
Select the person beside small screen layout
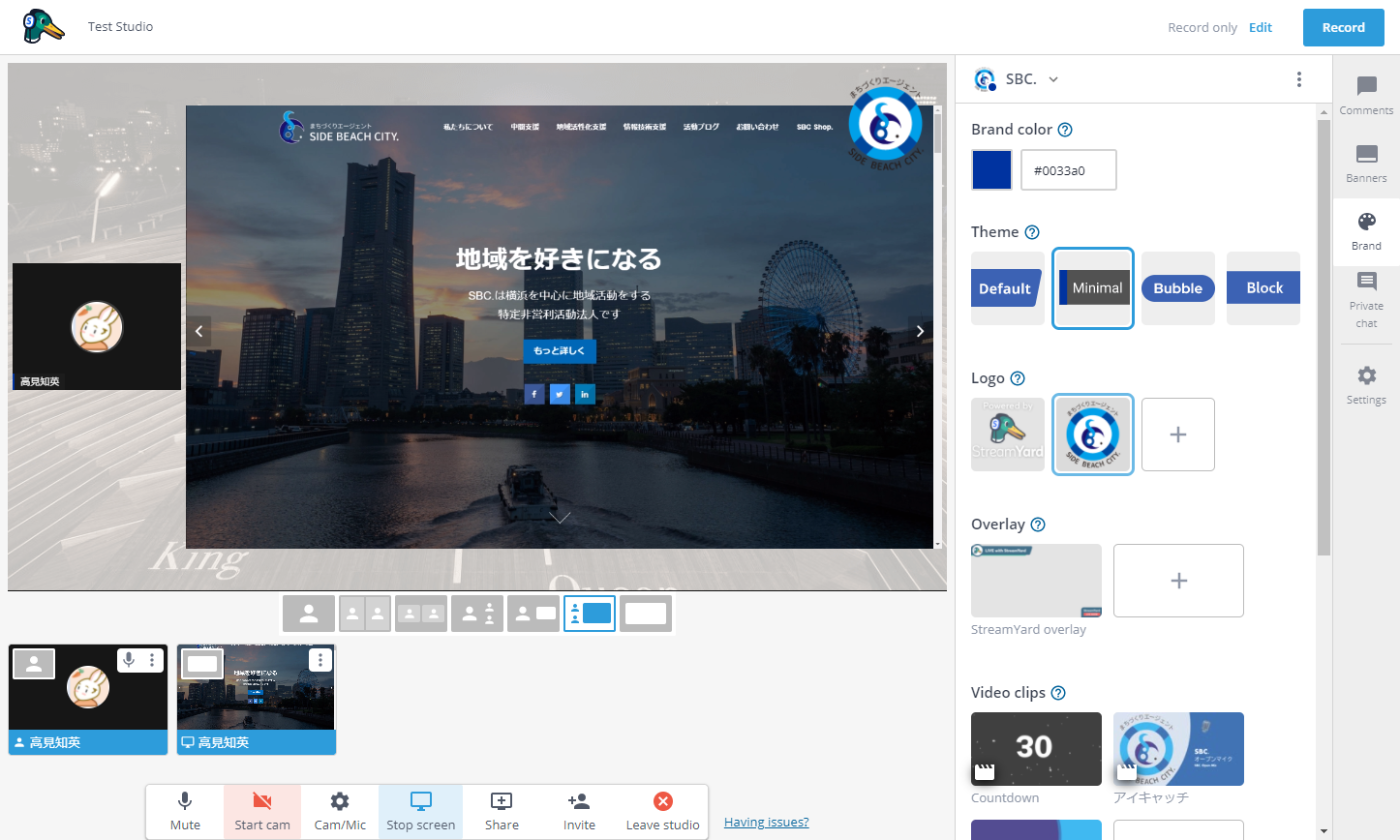point(533,614)
